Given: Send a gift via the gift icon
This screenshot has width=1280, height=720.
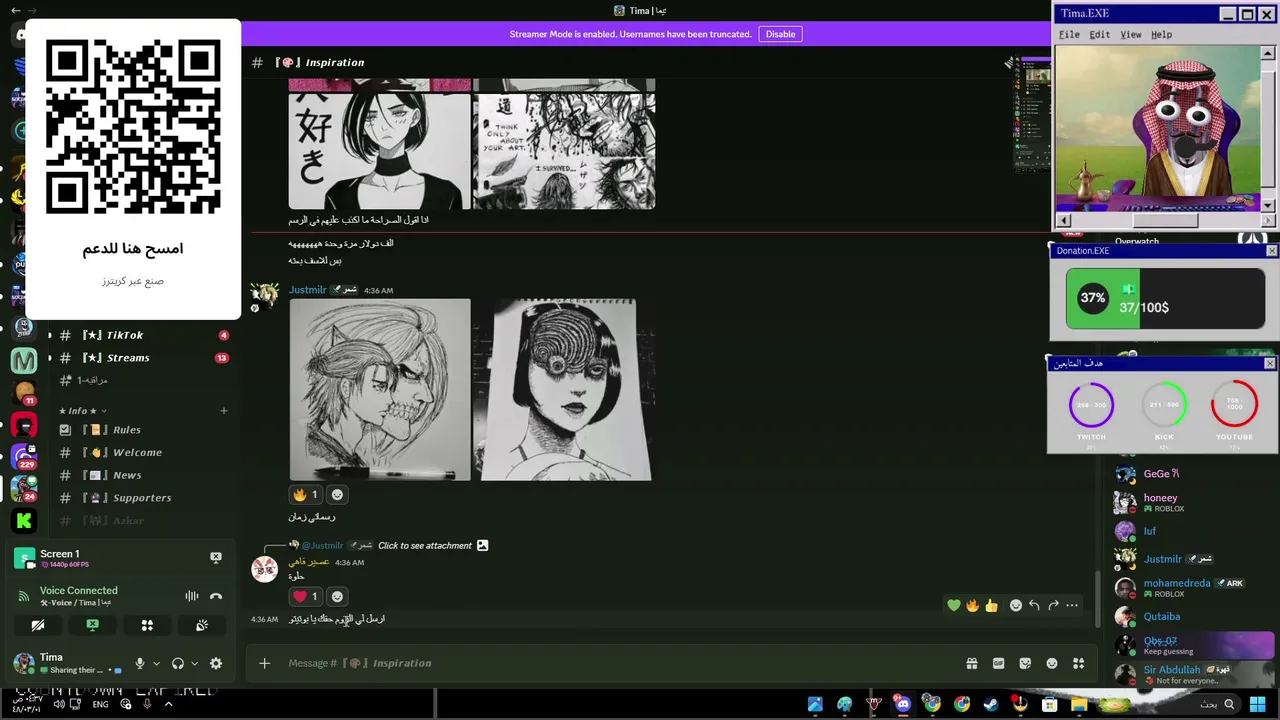Looking at the screenshot, I should 971,663.
